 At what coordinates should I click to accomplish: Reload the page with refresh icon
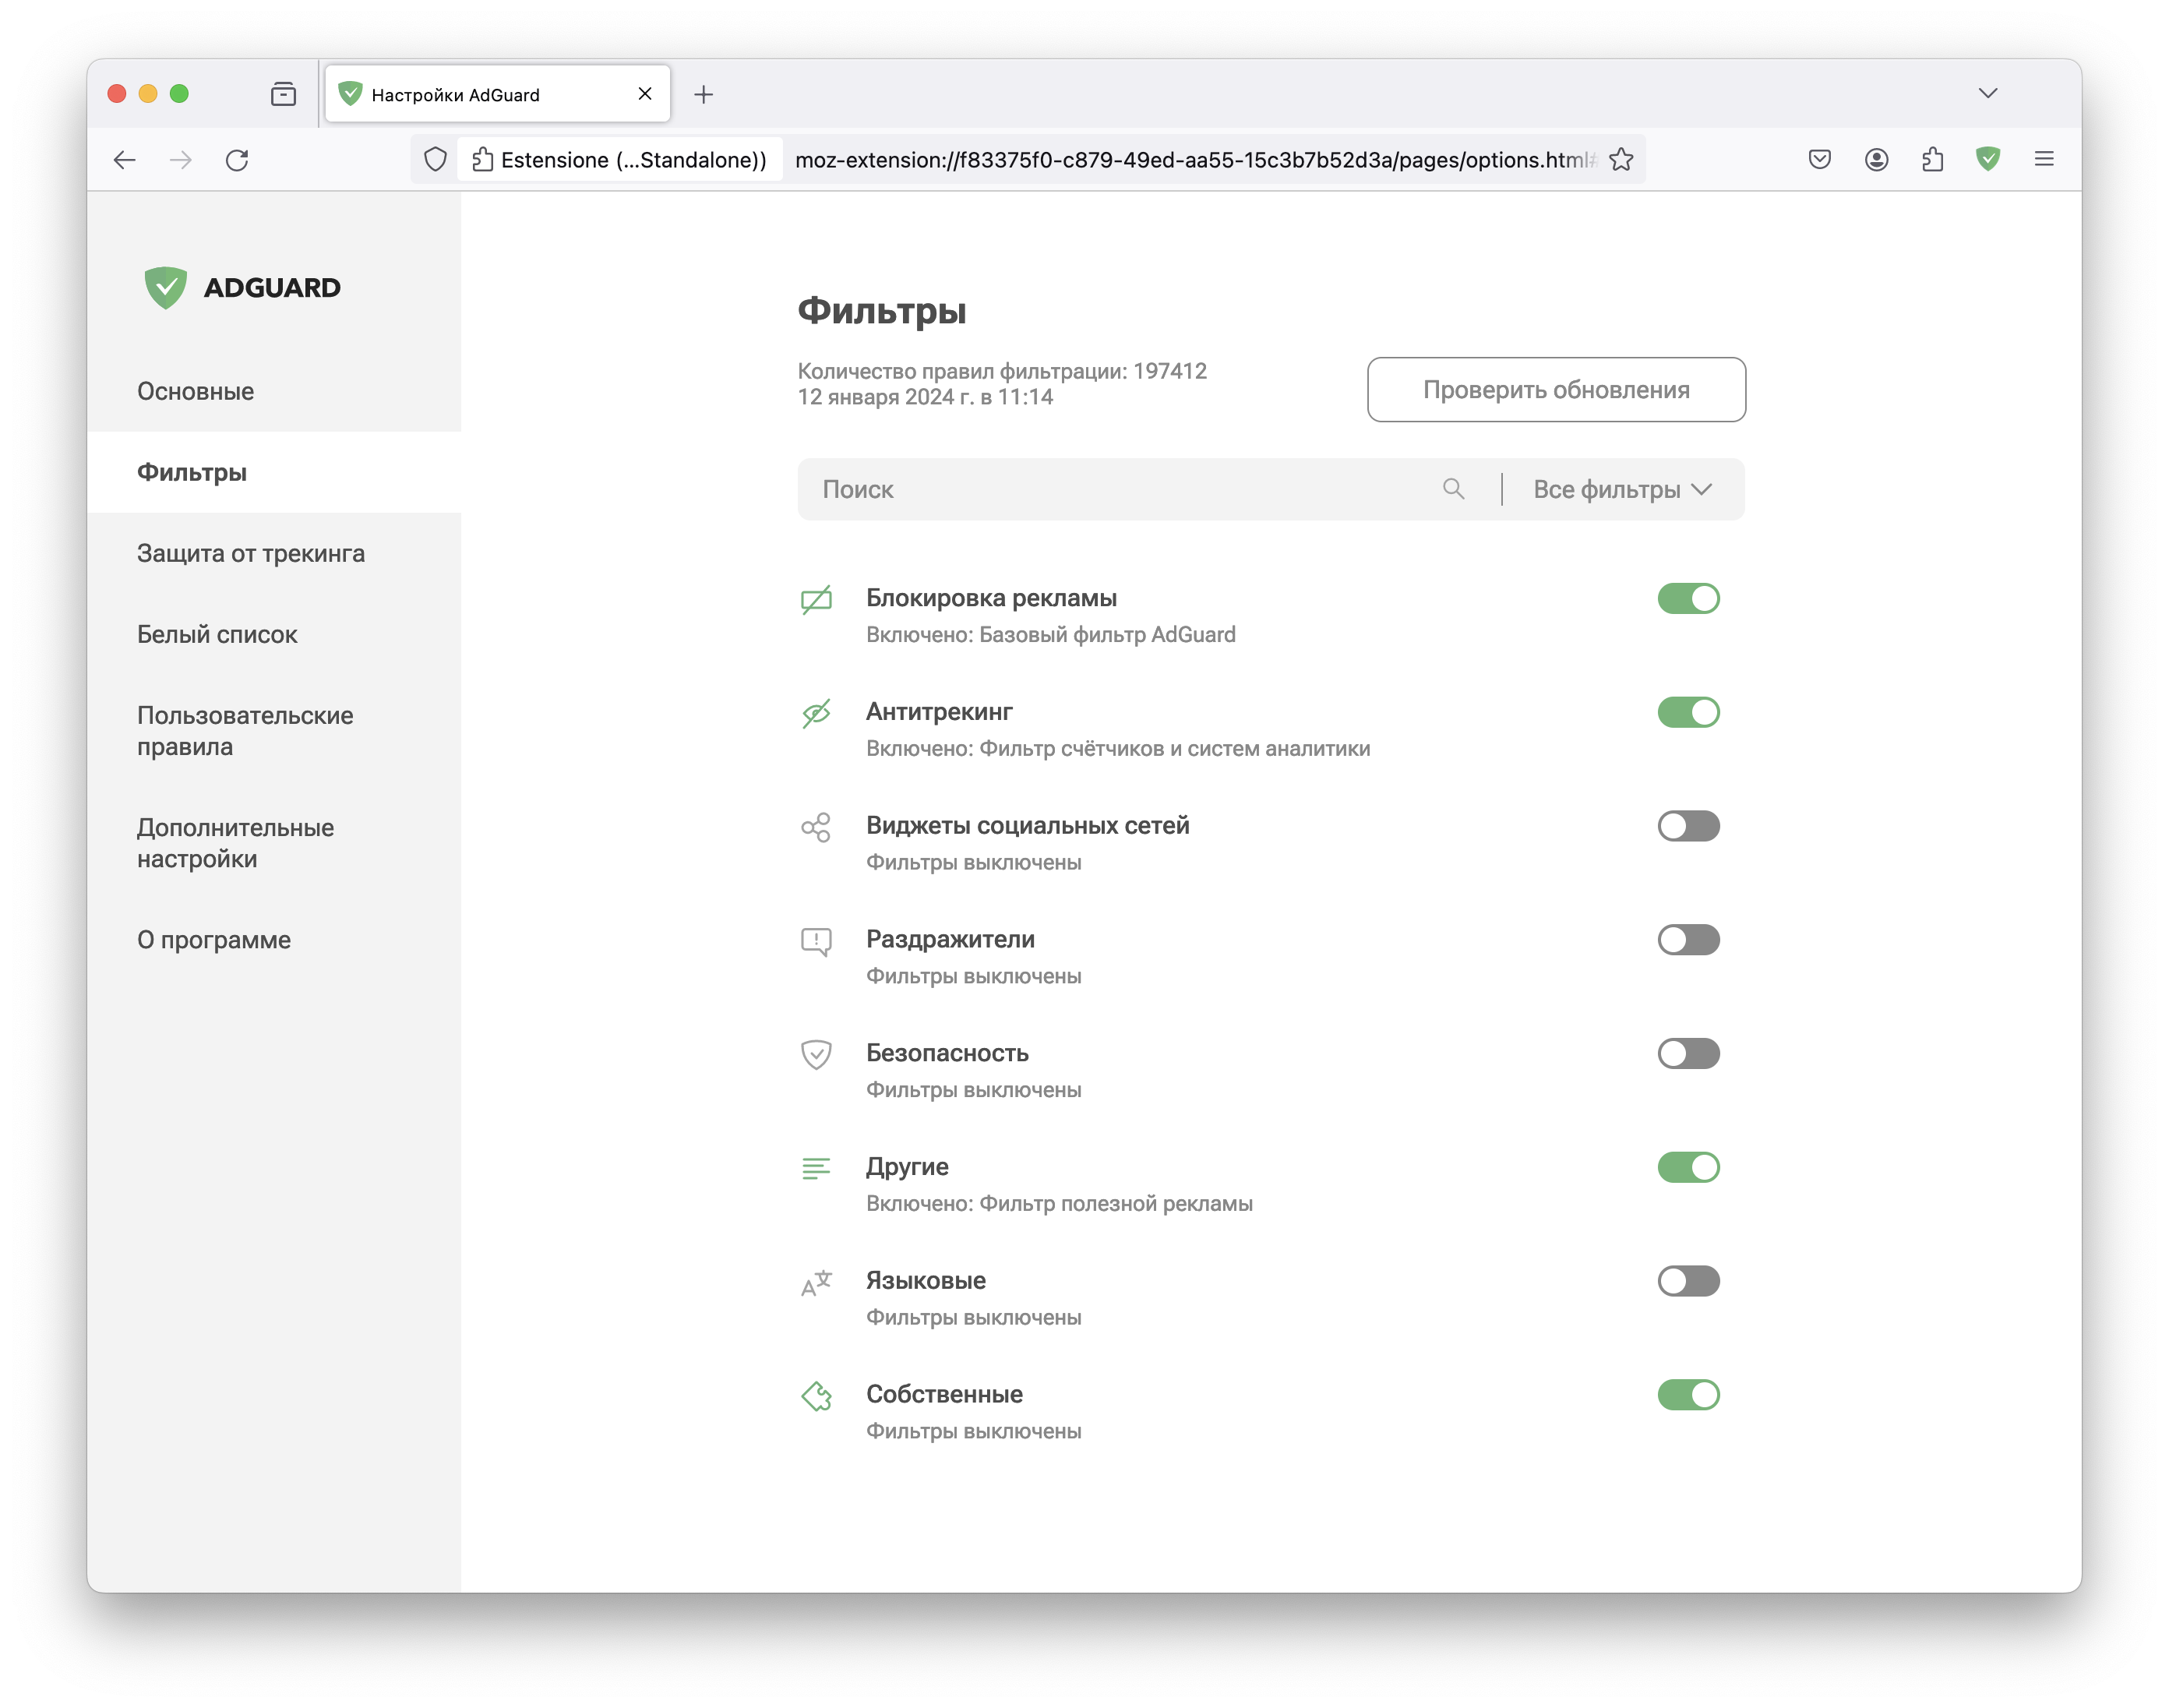point(237,160)
